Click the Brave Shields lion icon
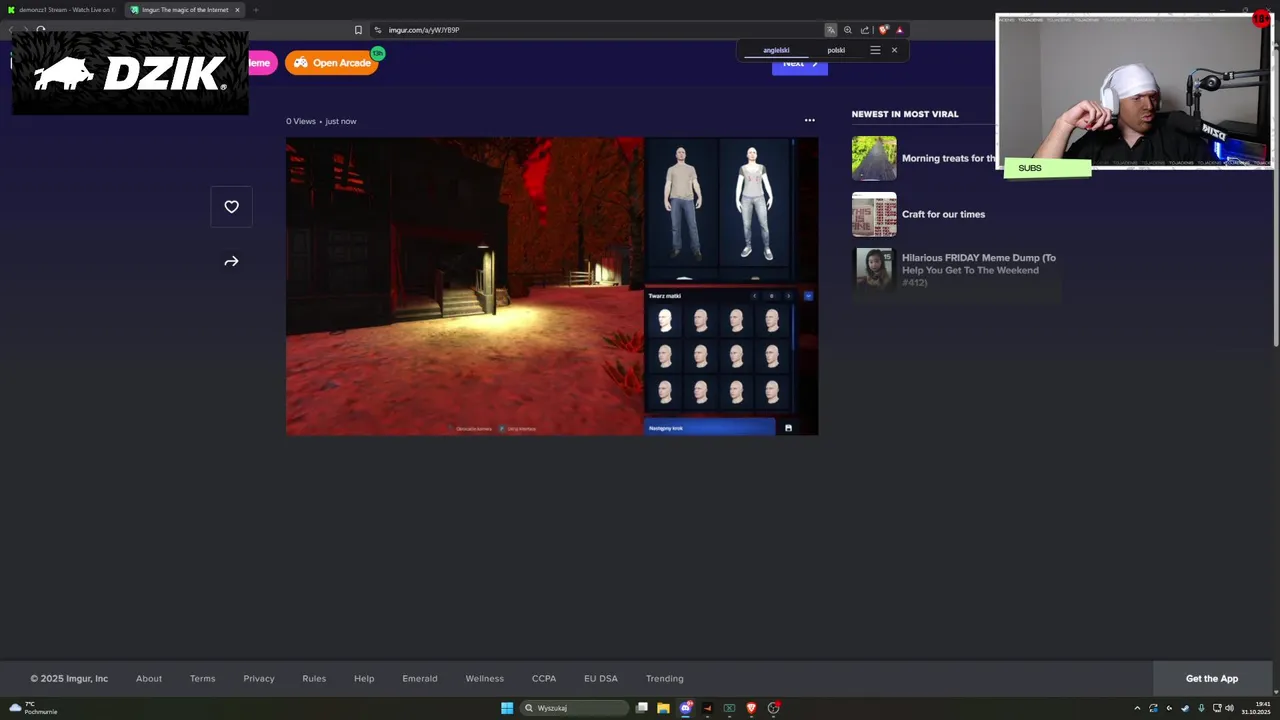 [x=883, y=30]
